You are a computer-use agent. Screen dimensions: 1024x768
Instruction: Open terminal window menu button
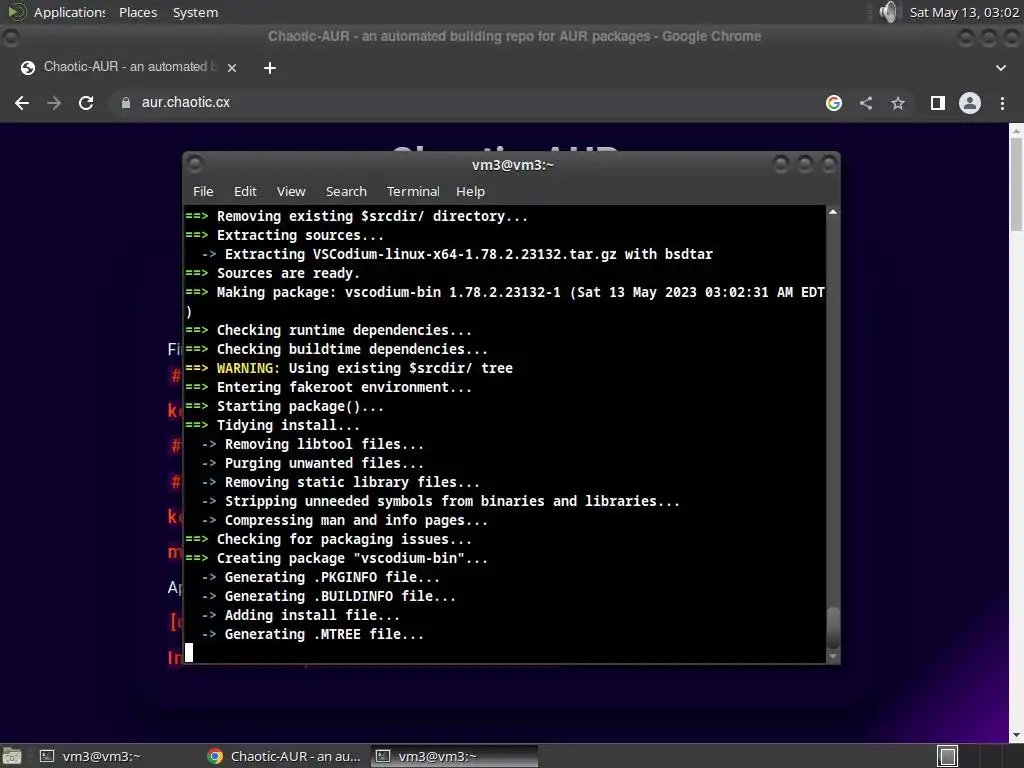[x=195, y=165]
